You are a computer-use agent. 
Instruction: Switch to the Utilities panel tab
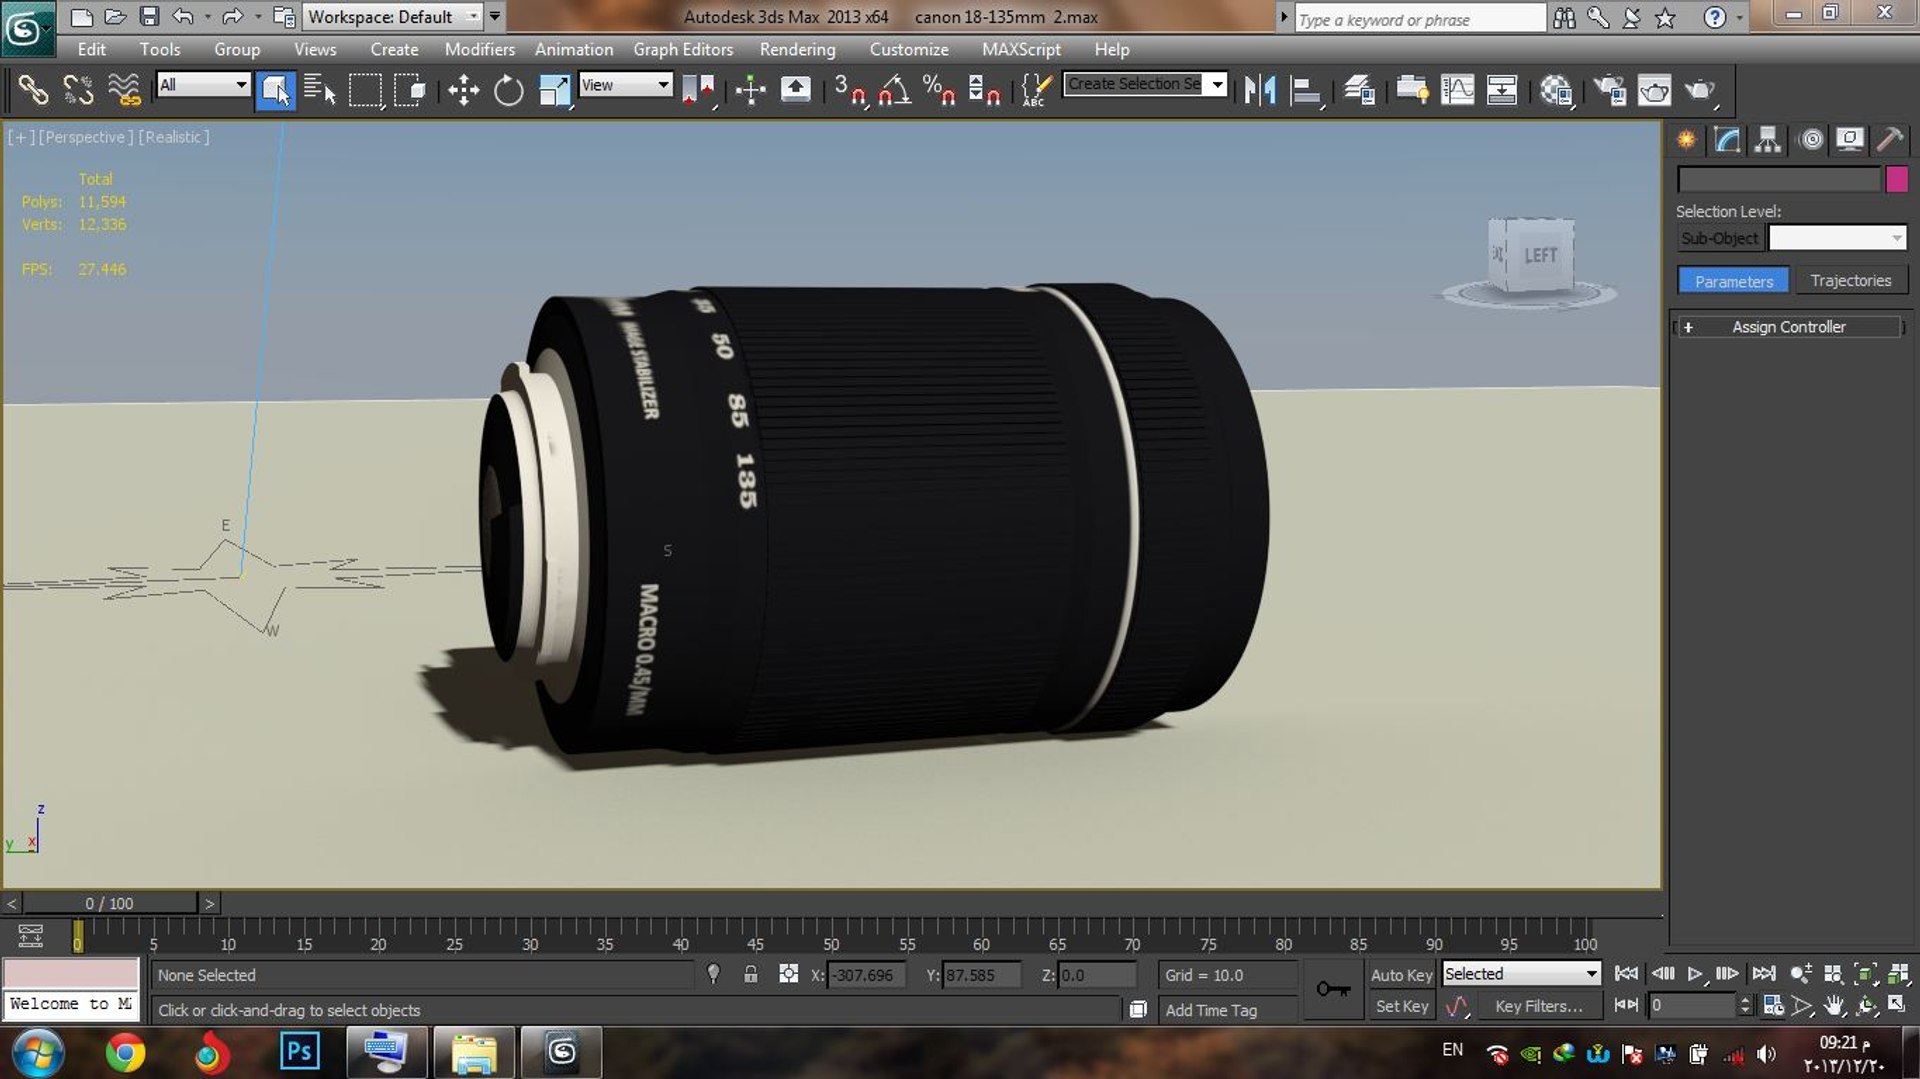pyautogui.click(x=1890, y=139)
